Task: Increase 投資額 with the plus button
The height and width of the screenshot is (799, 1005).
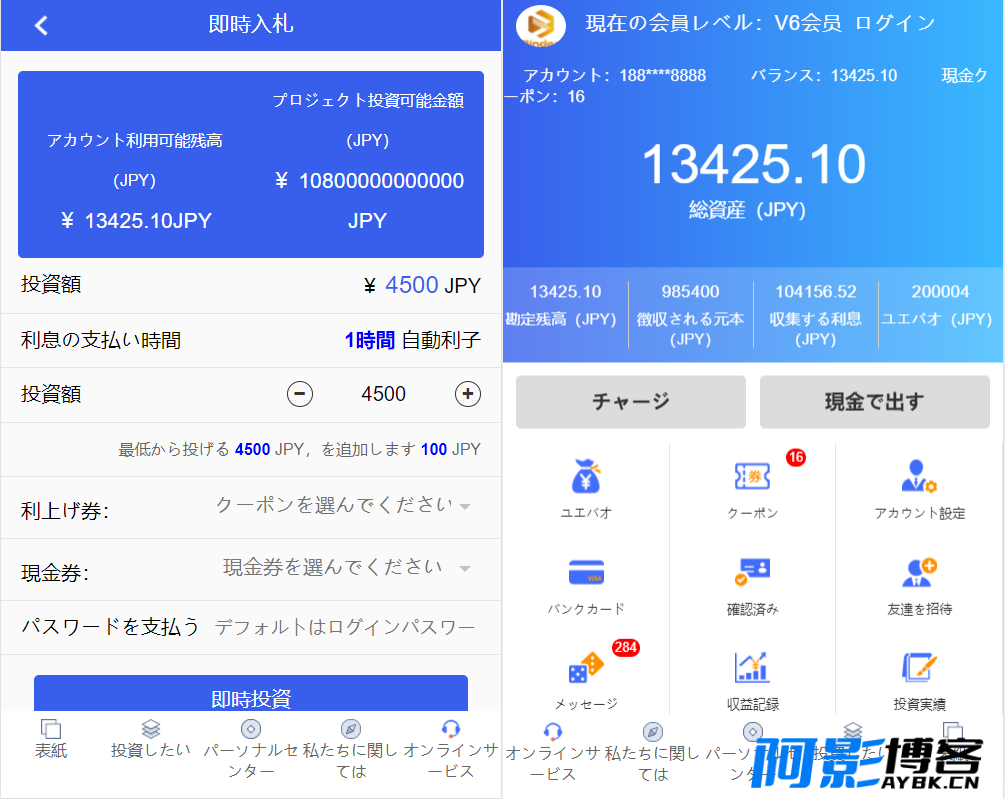Action: 468,393
